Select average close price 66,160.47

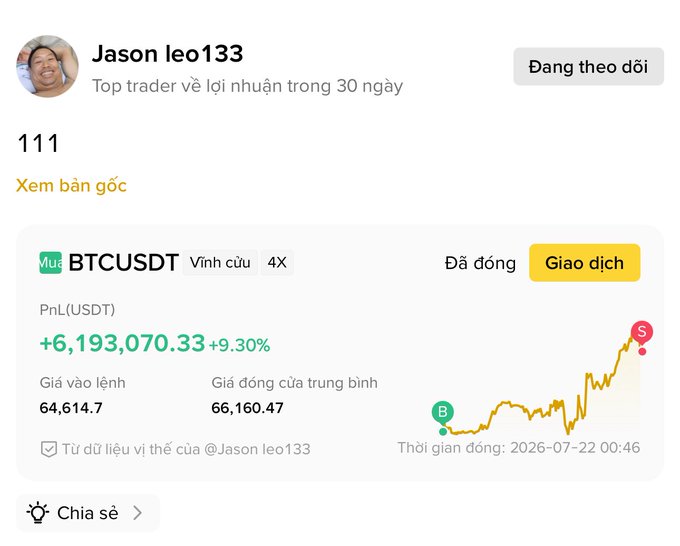click(247, 408)
